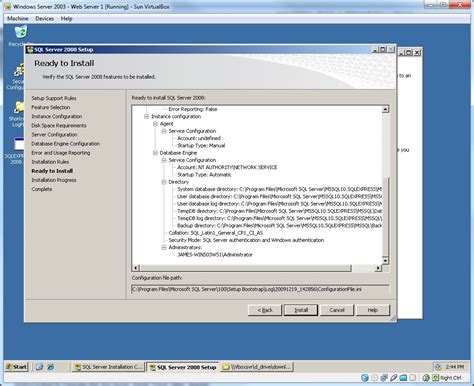The image size is (474, 386).
Task: Select 'Account: undefined' tree row
Action: 199,138
